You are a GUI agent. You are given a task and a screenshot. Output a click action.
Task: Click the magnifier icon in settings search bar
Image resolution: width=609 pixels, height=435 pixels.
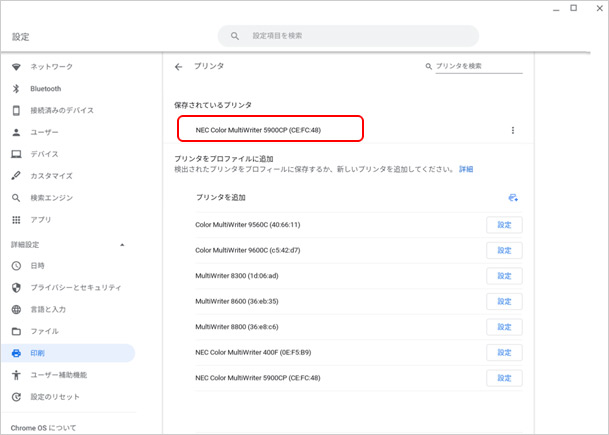pyautogui.click(x=235, y=36)
